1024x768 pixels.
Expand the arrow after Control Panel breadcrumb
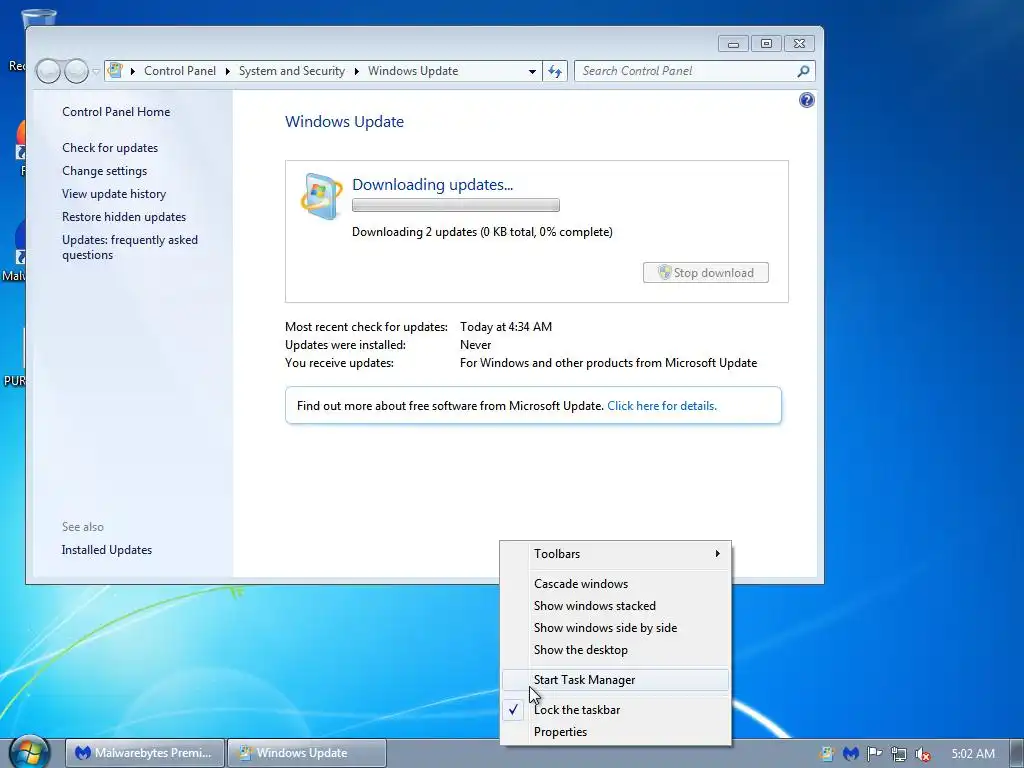click(x=227, y=71)
